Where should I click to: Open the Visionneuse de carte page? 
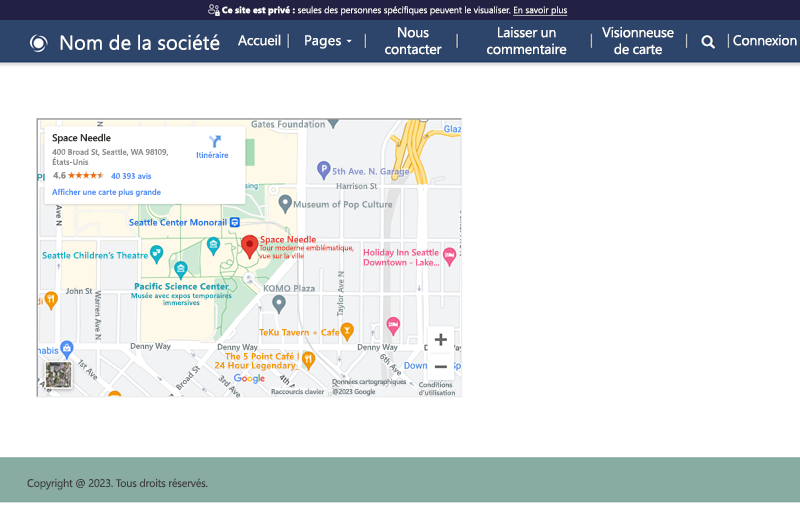tap(638, 41)
